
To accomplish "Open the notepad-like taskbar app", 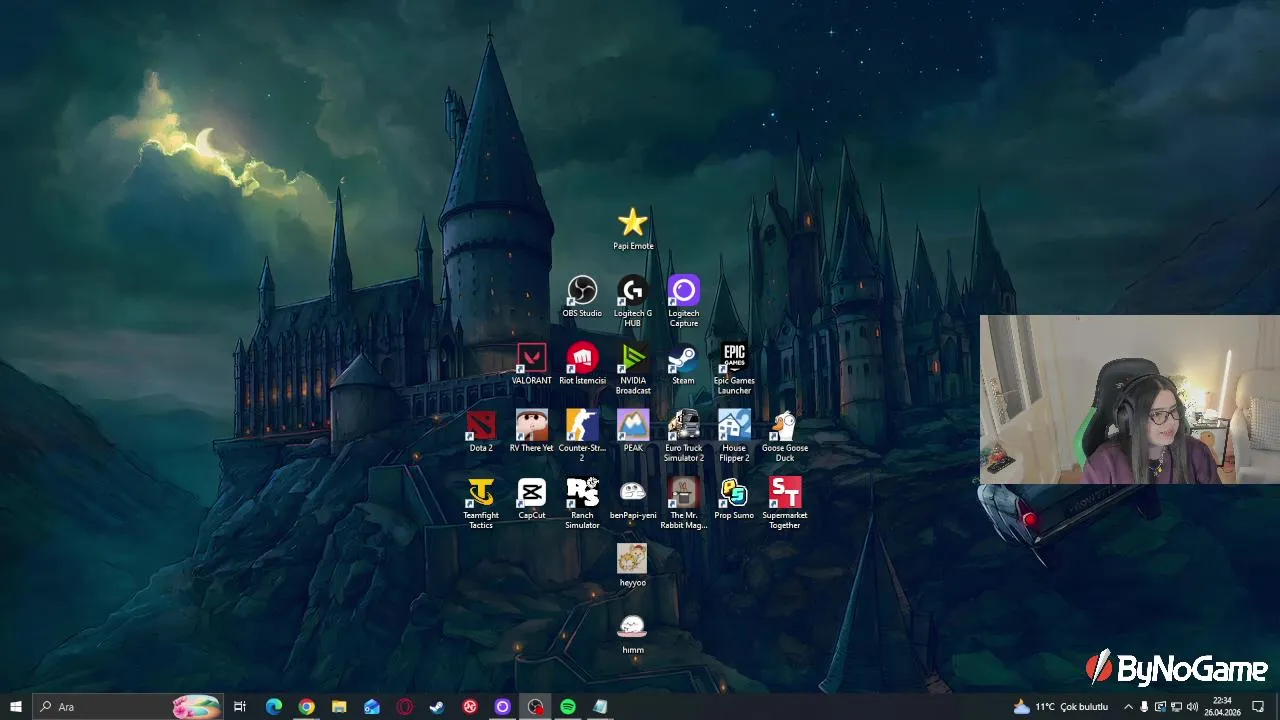I will tap(600, 707).
